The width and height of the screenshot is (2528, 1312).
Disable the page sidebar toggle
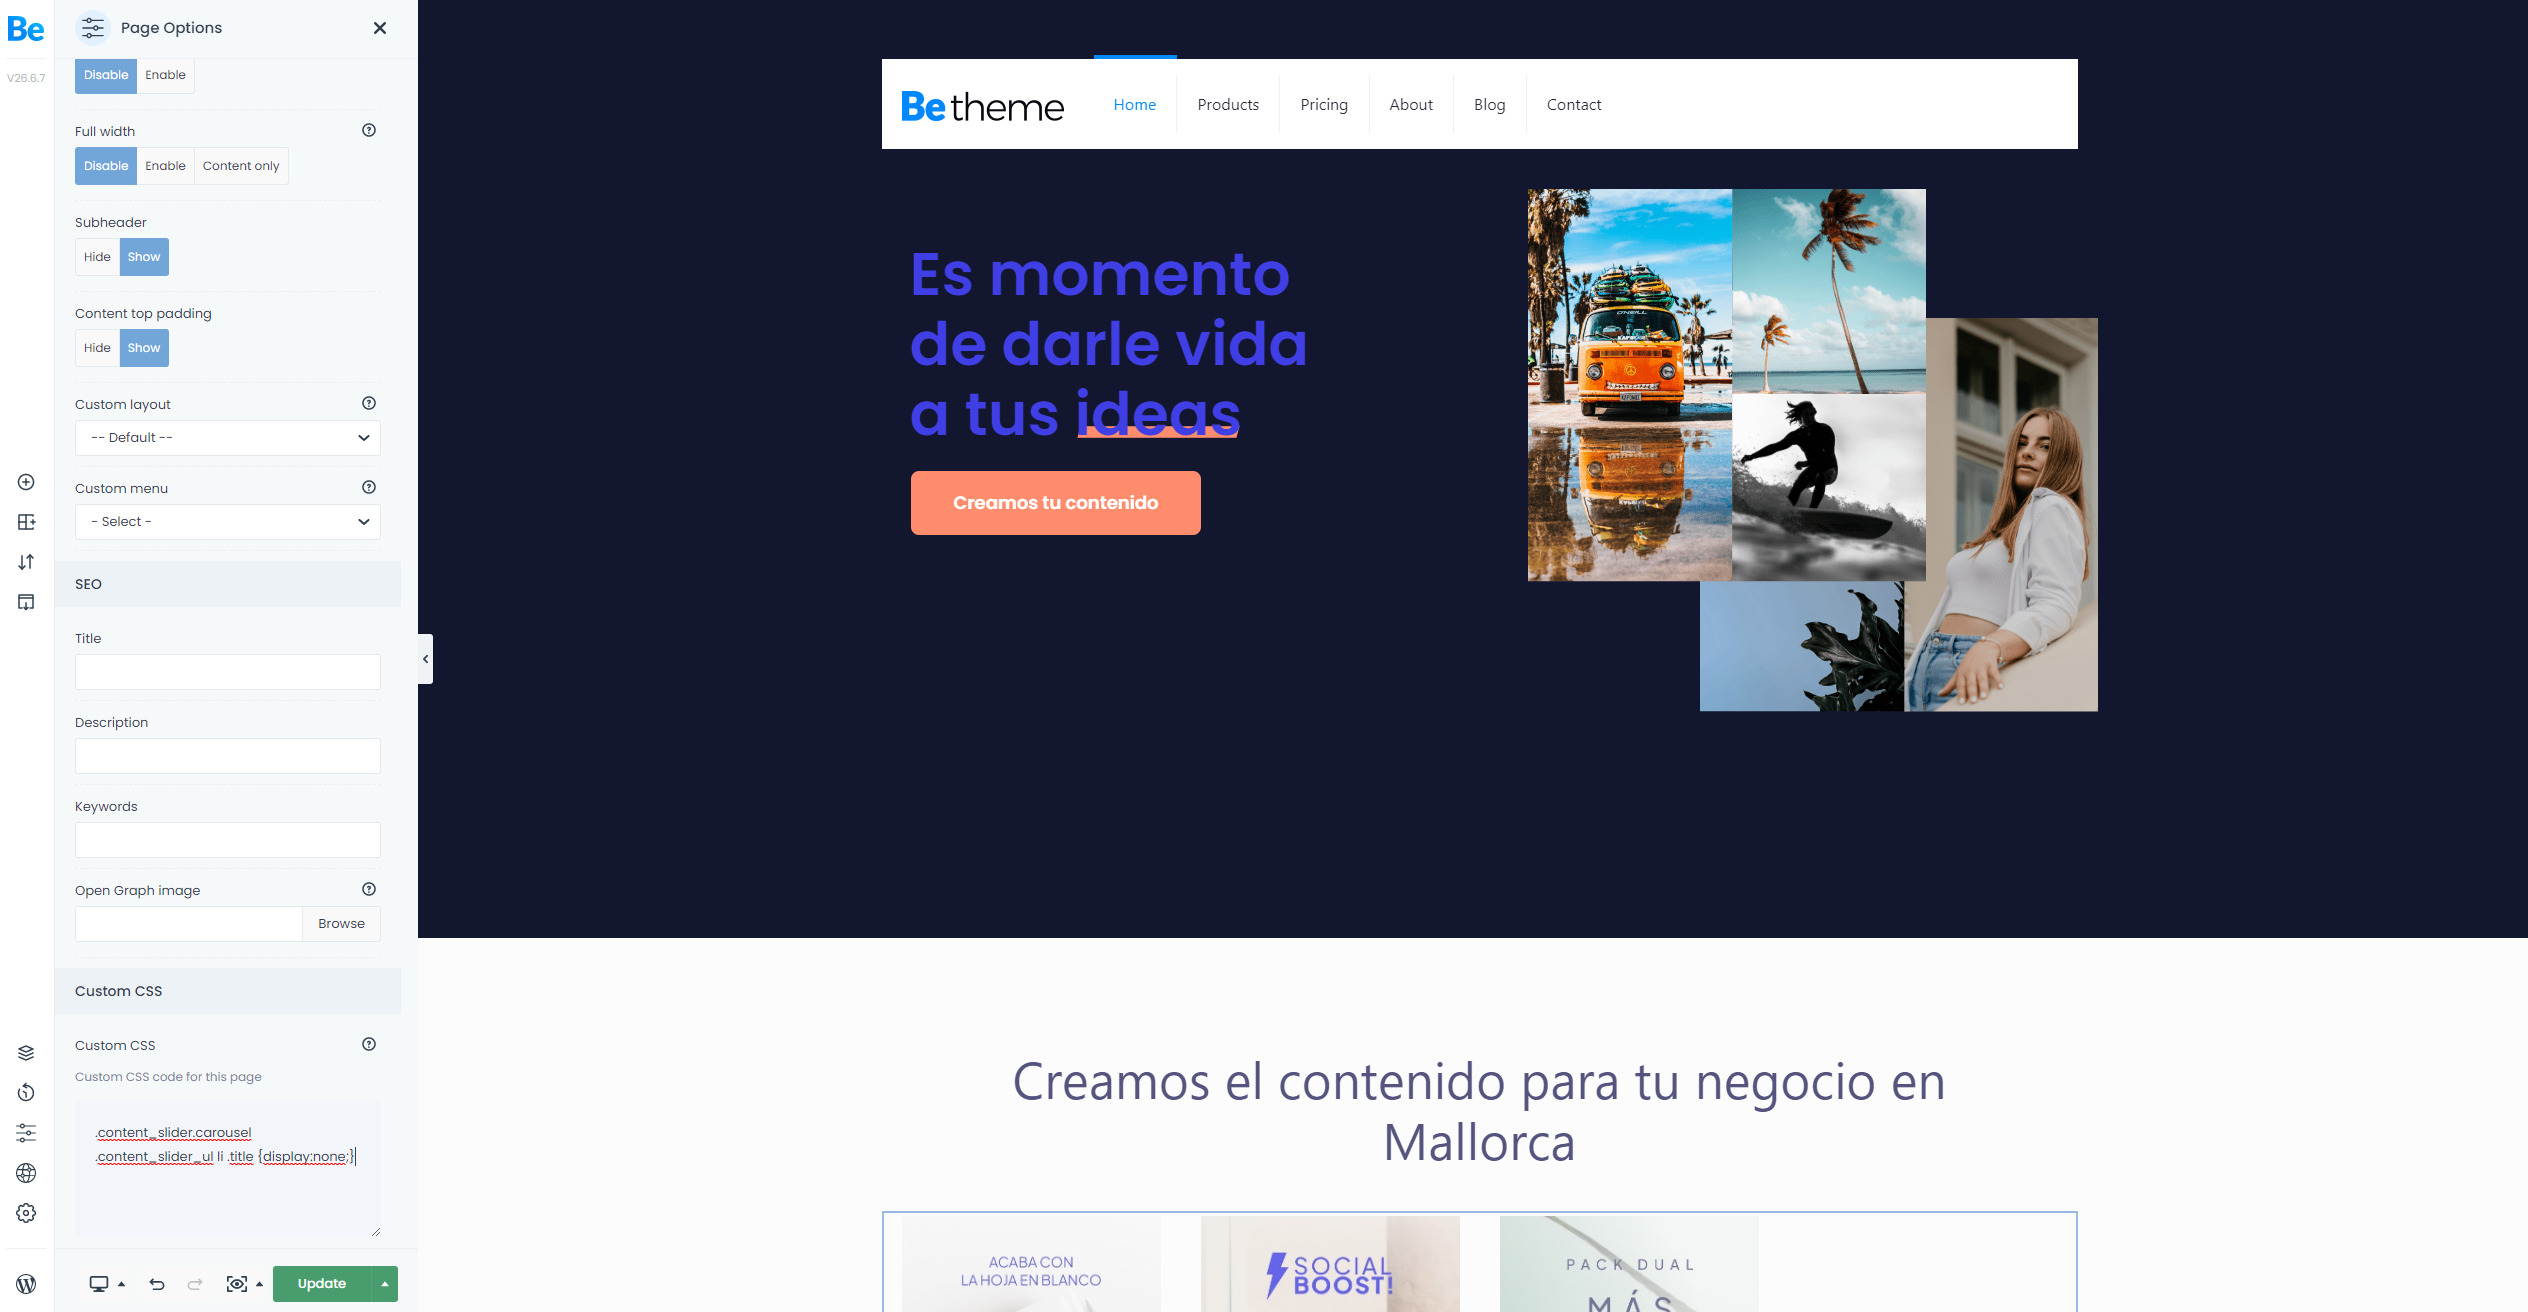pyautogui.click(x=105, y=74)
